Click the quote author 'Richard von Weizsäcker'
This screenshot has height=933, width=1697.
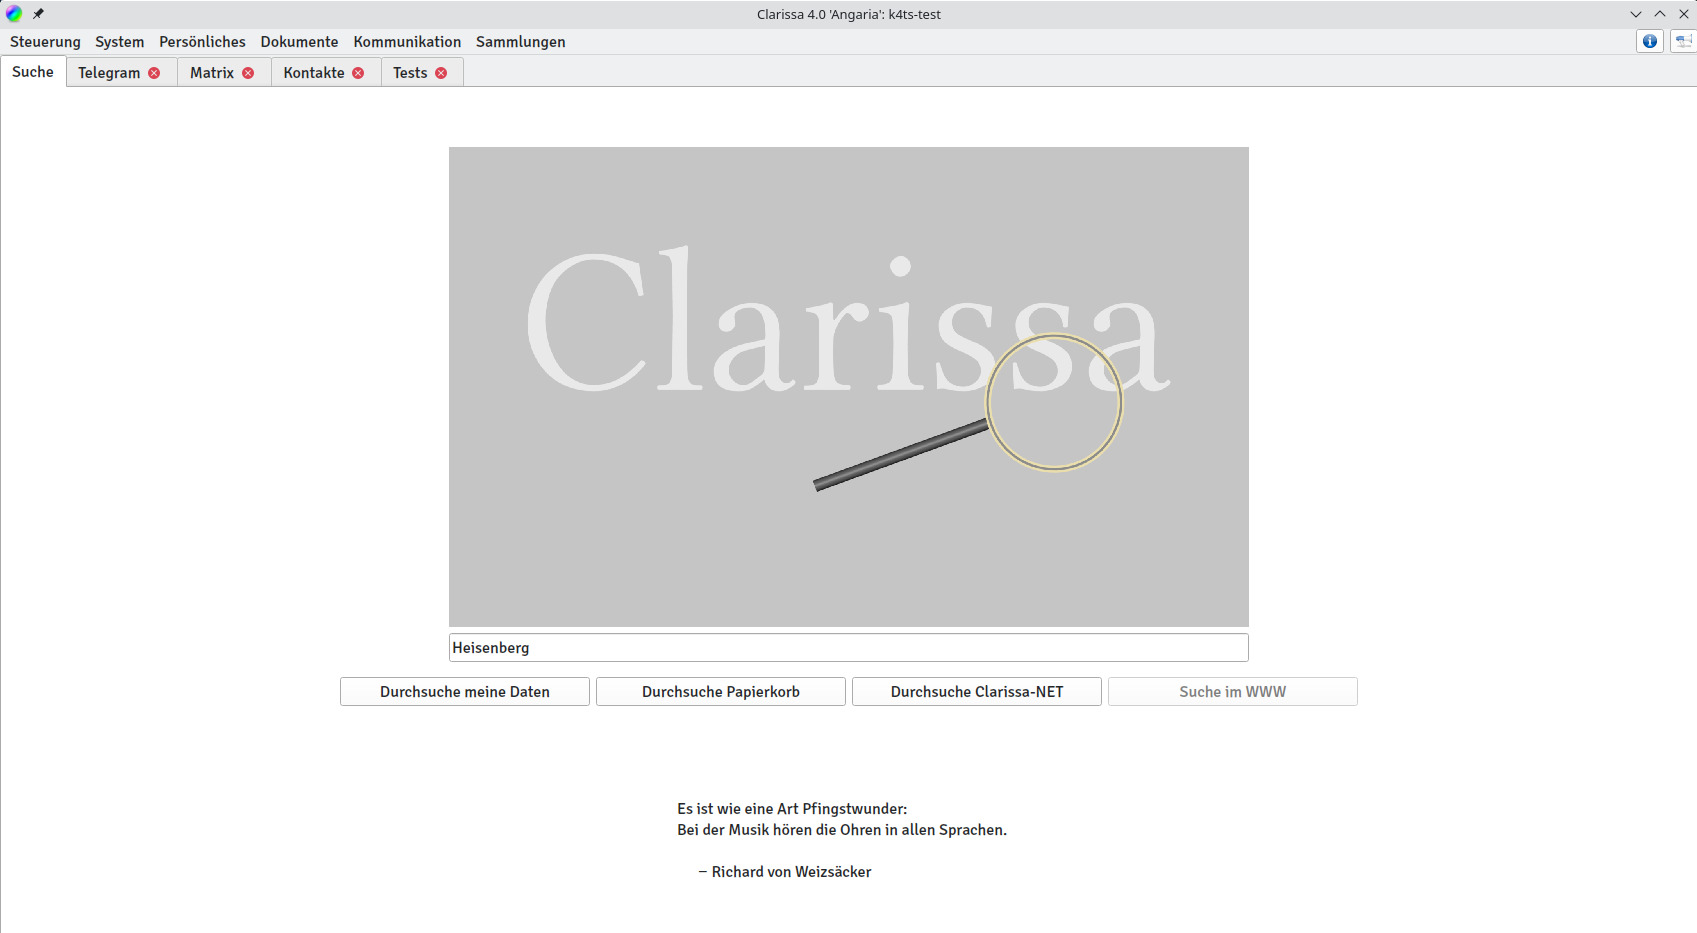(791, 872)
